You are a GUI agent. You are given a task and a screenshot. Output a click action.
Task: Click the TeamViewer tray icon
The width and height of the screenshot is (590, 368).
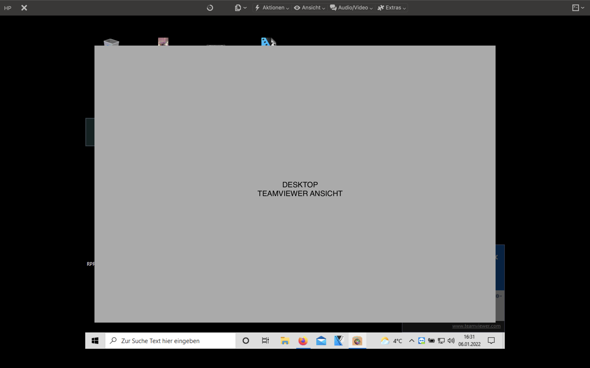421,341
